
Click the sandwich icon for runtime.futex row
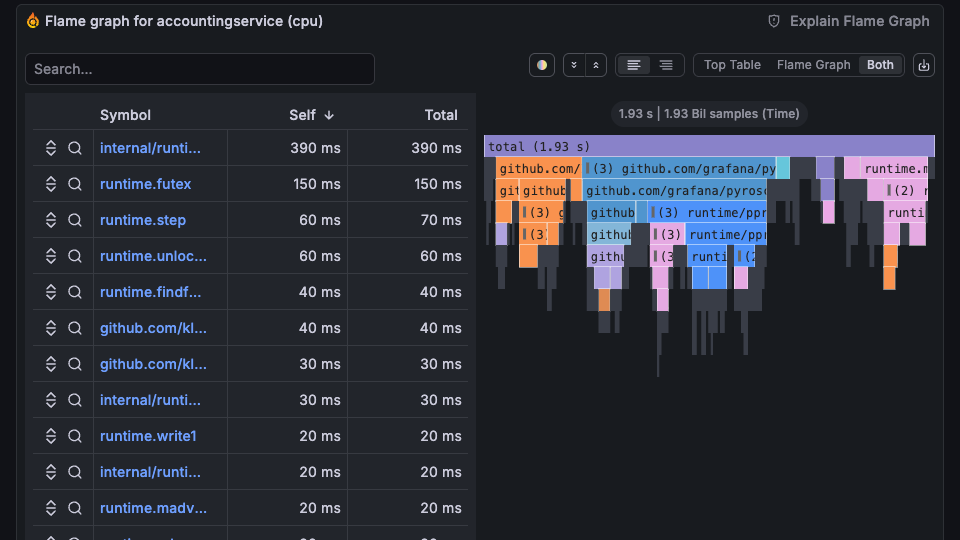point(51,184)
